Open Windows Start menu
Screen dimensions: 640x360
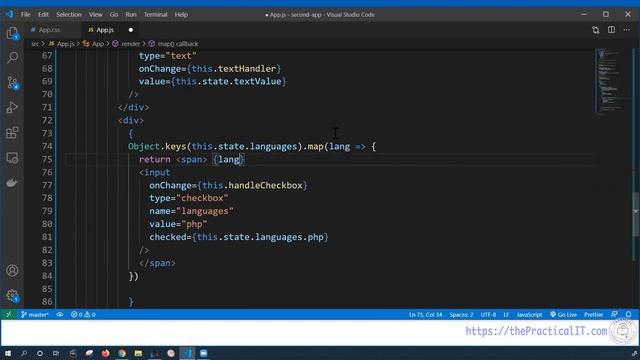tap(8, 353)
